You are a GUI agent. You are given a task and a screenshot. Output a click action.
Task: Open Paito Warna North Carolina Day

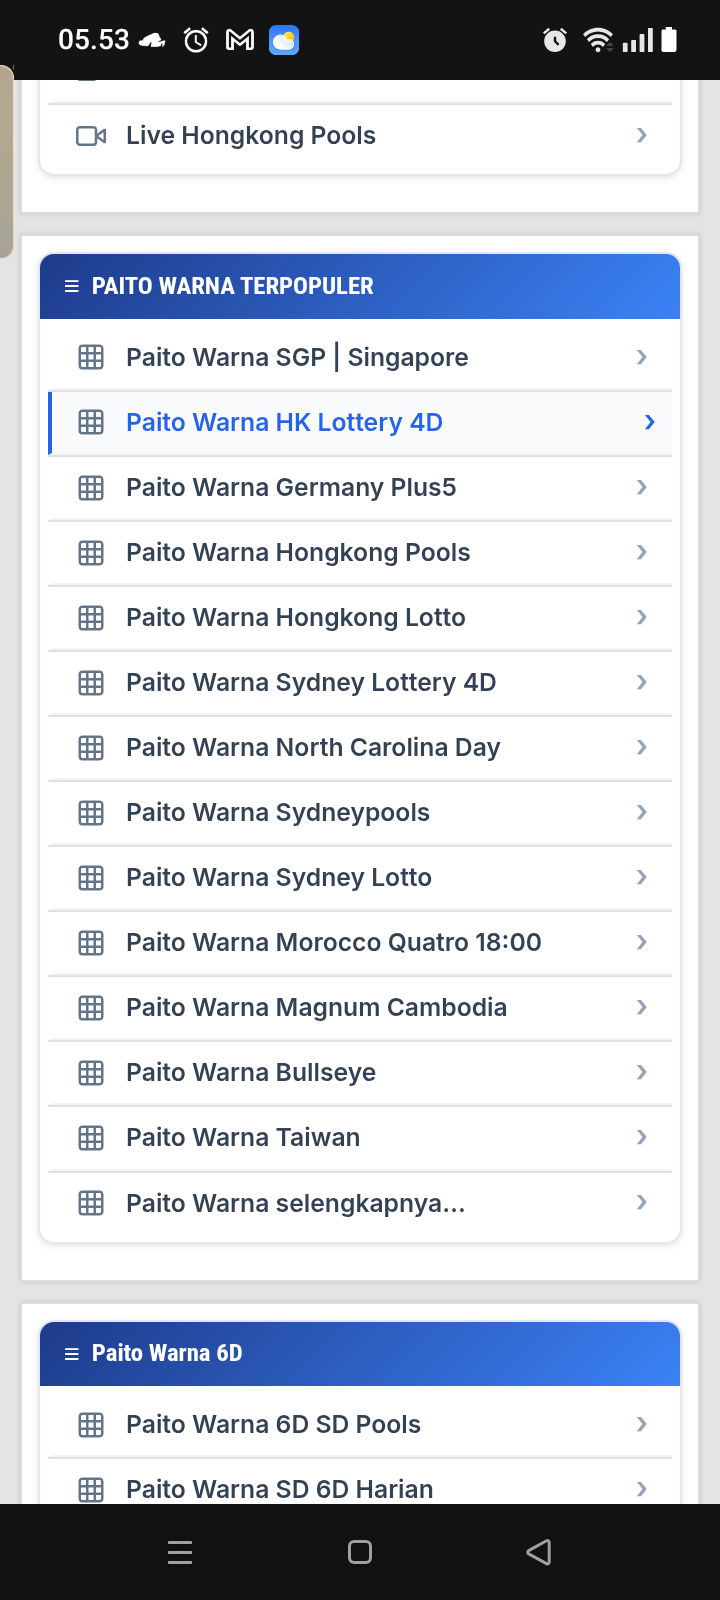point(313,748)
